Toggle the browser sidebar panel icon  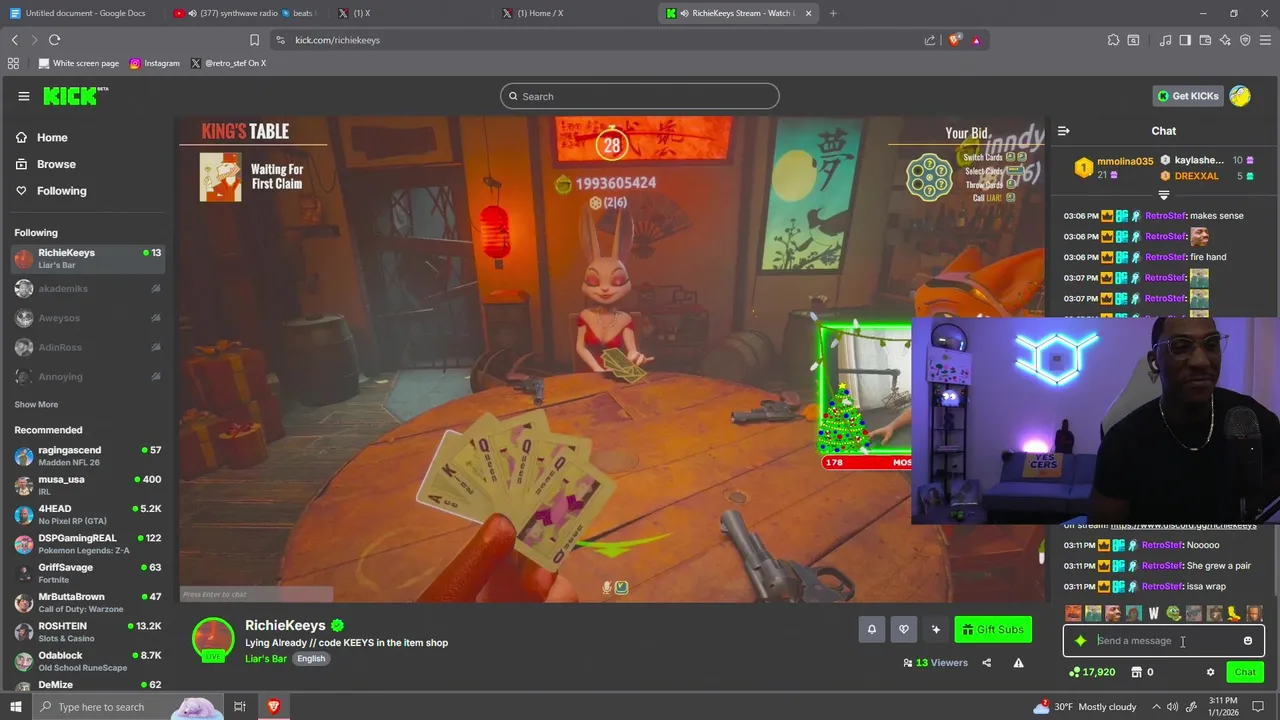[1185, 40]
